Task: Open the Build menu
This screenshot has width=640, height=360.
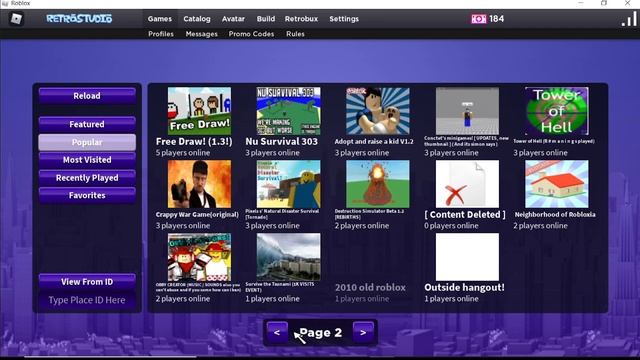Action: pos(266,19)
